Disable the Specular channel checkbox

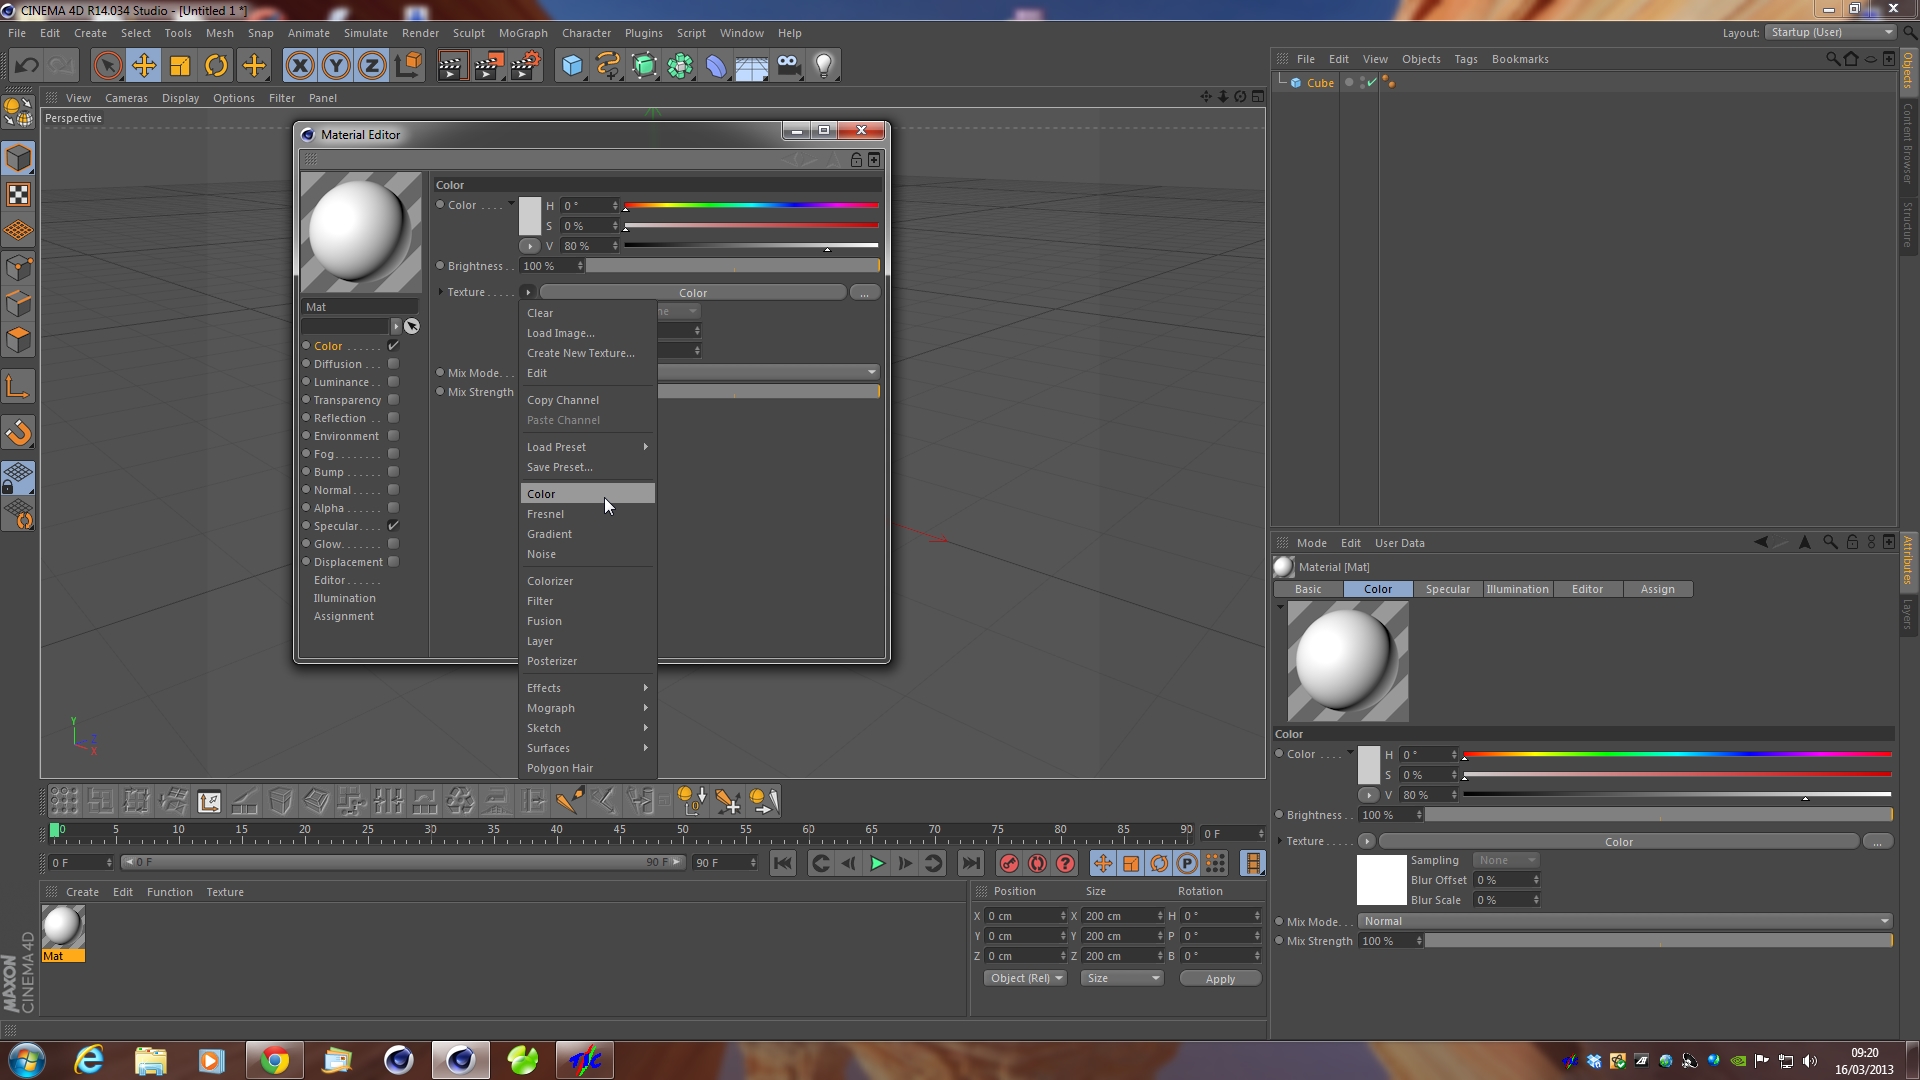393,526
